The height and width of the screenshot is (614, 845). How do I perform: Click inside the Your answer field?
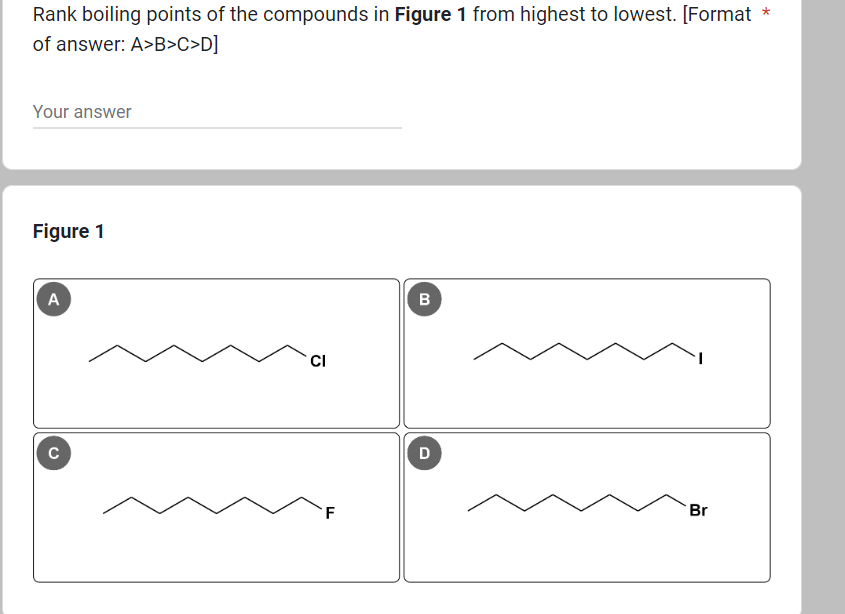[200, 111]
